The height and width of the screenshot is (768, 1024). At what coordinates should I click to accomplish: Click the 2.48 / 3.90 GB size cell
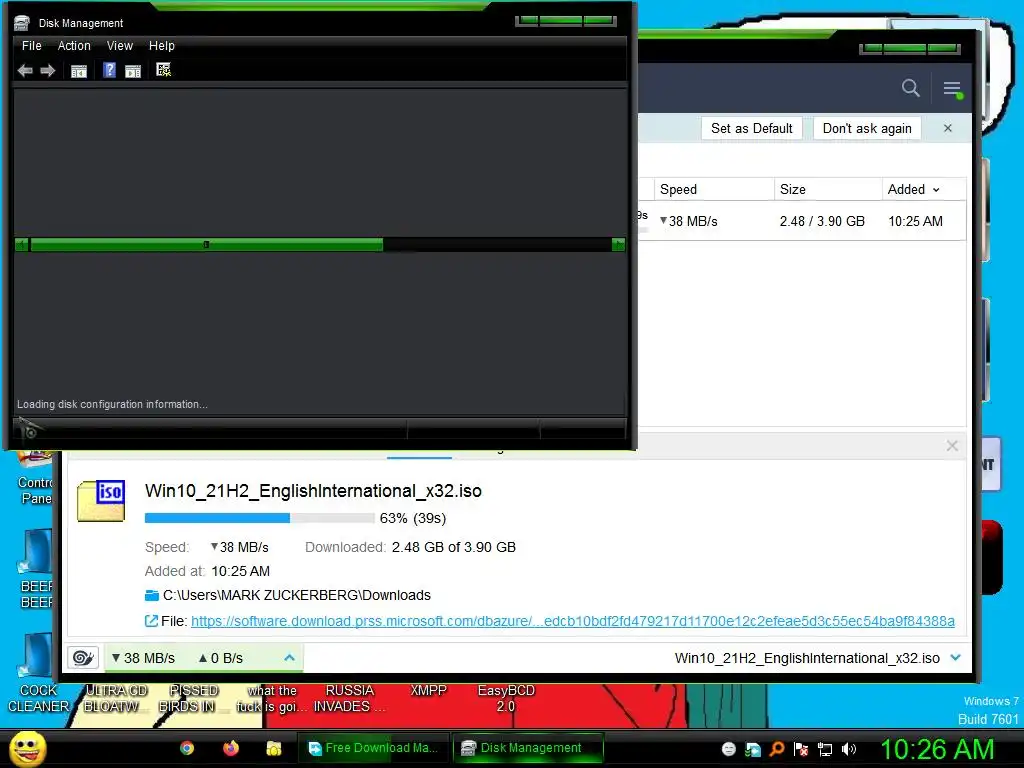pos(822,221)
